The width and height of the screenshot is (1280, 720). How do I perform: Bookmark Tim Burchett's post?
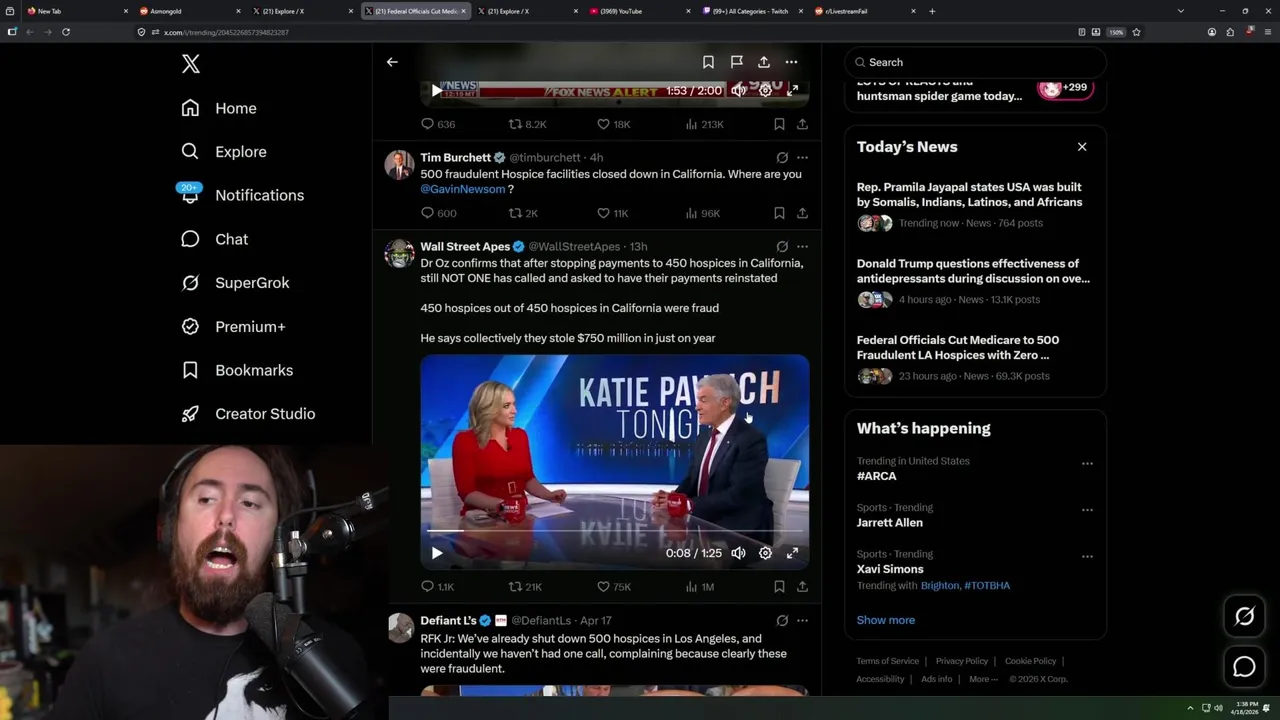[779, 213]
